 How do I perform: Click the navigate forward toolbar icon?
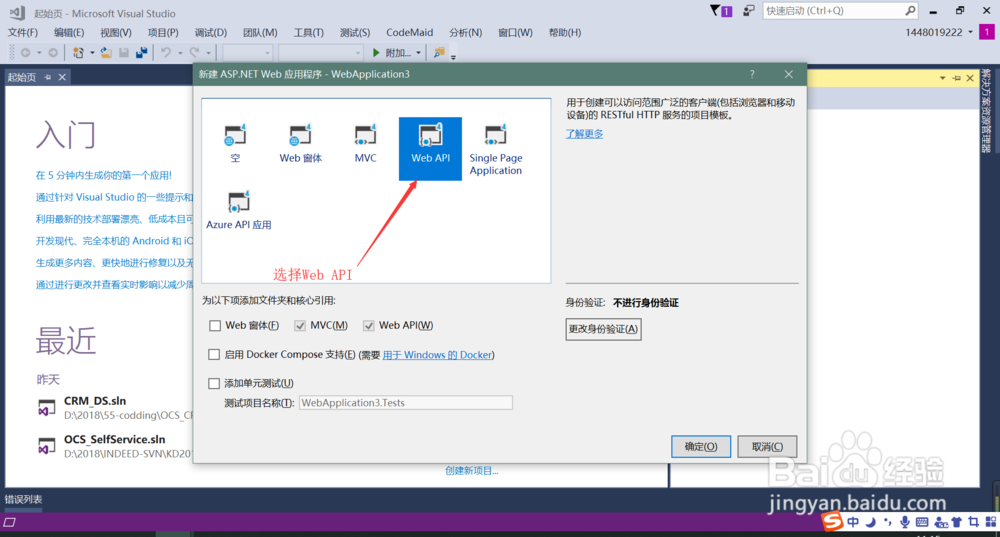click(x=53, y=53)
